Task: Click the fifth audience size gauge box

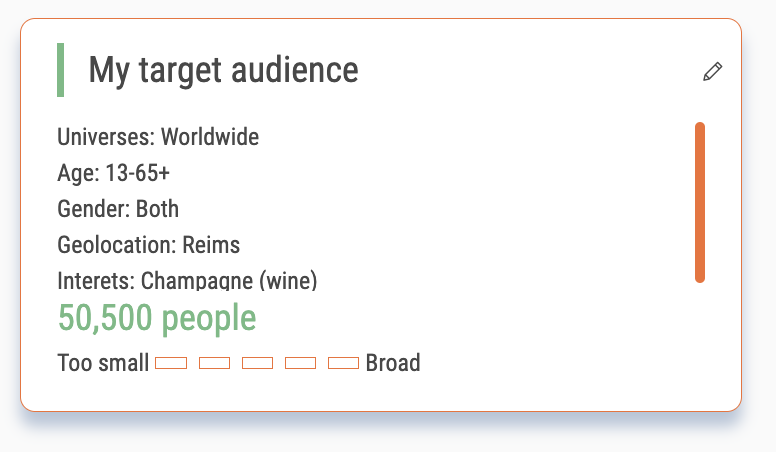Action: [343, 363]
